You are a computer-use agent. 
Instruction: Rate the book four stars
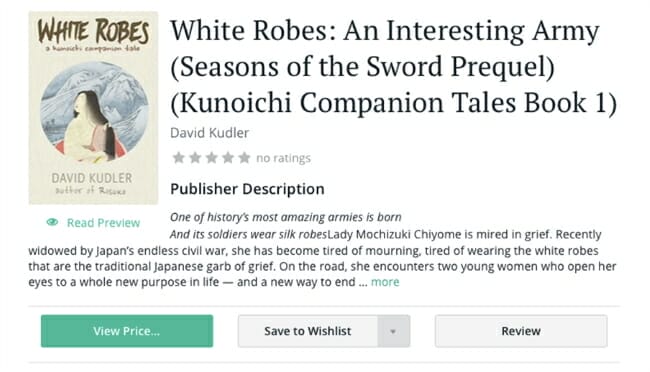228,158
